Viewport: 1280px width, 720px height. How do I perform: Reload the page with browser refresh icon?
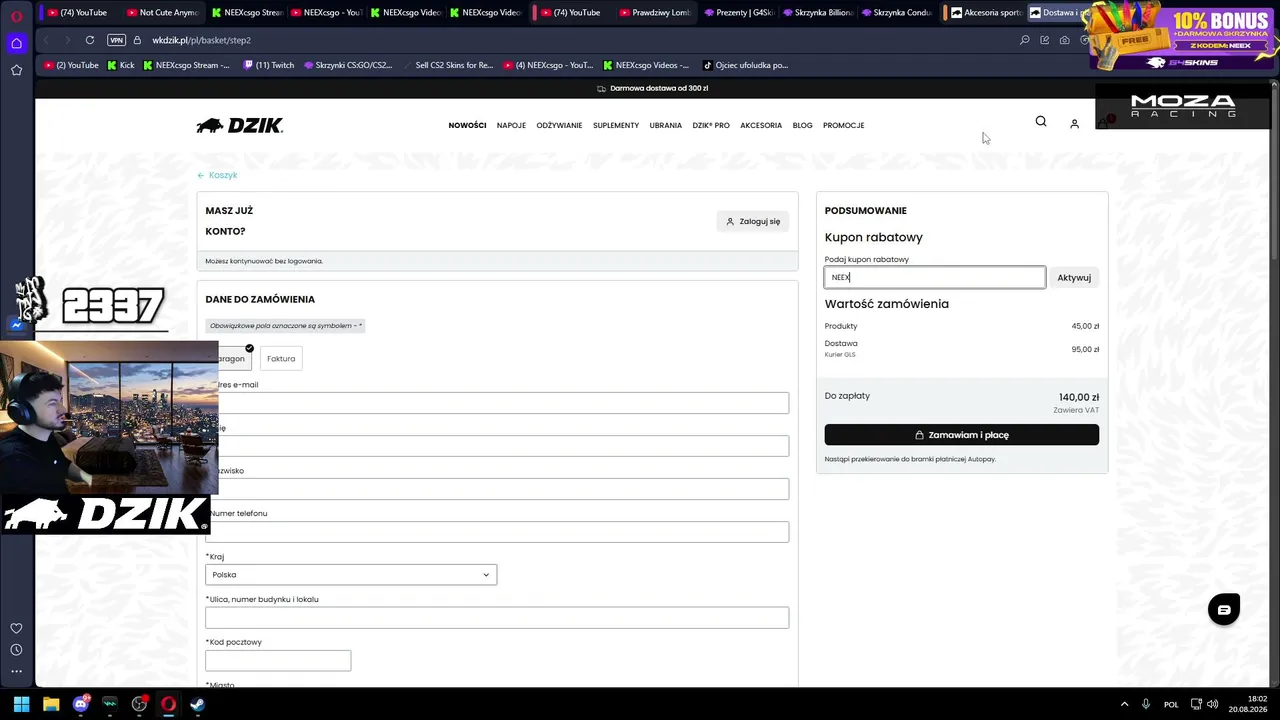[x=90, y=40]
